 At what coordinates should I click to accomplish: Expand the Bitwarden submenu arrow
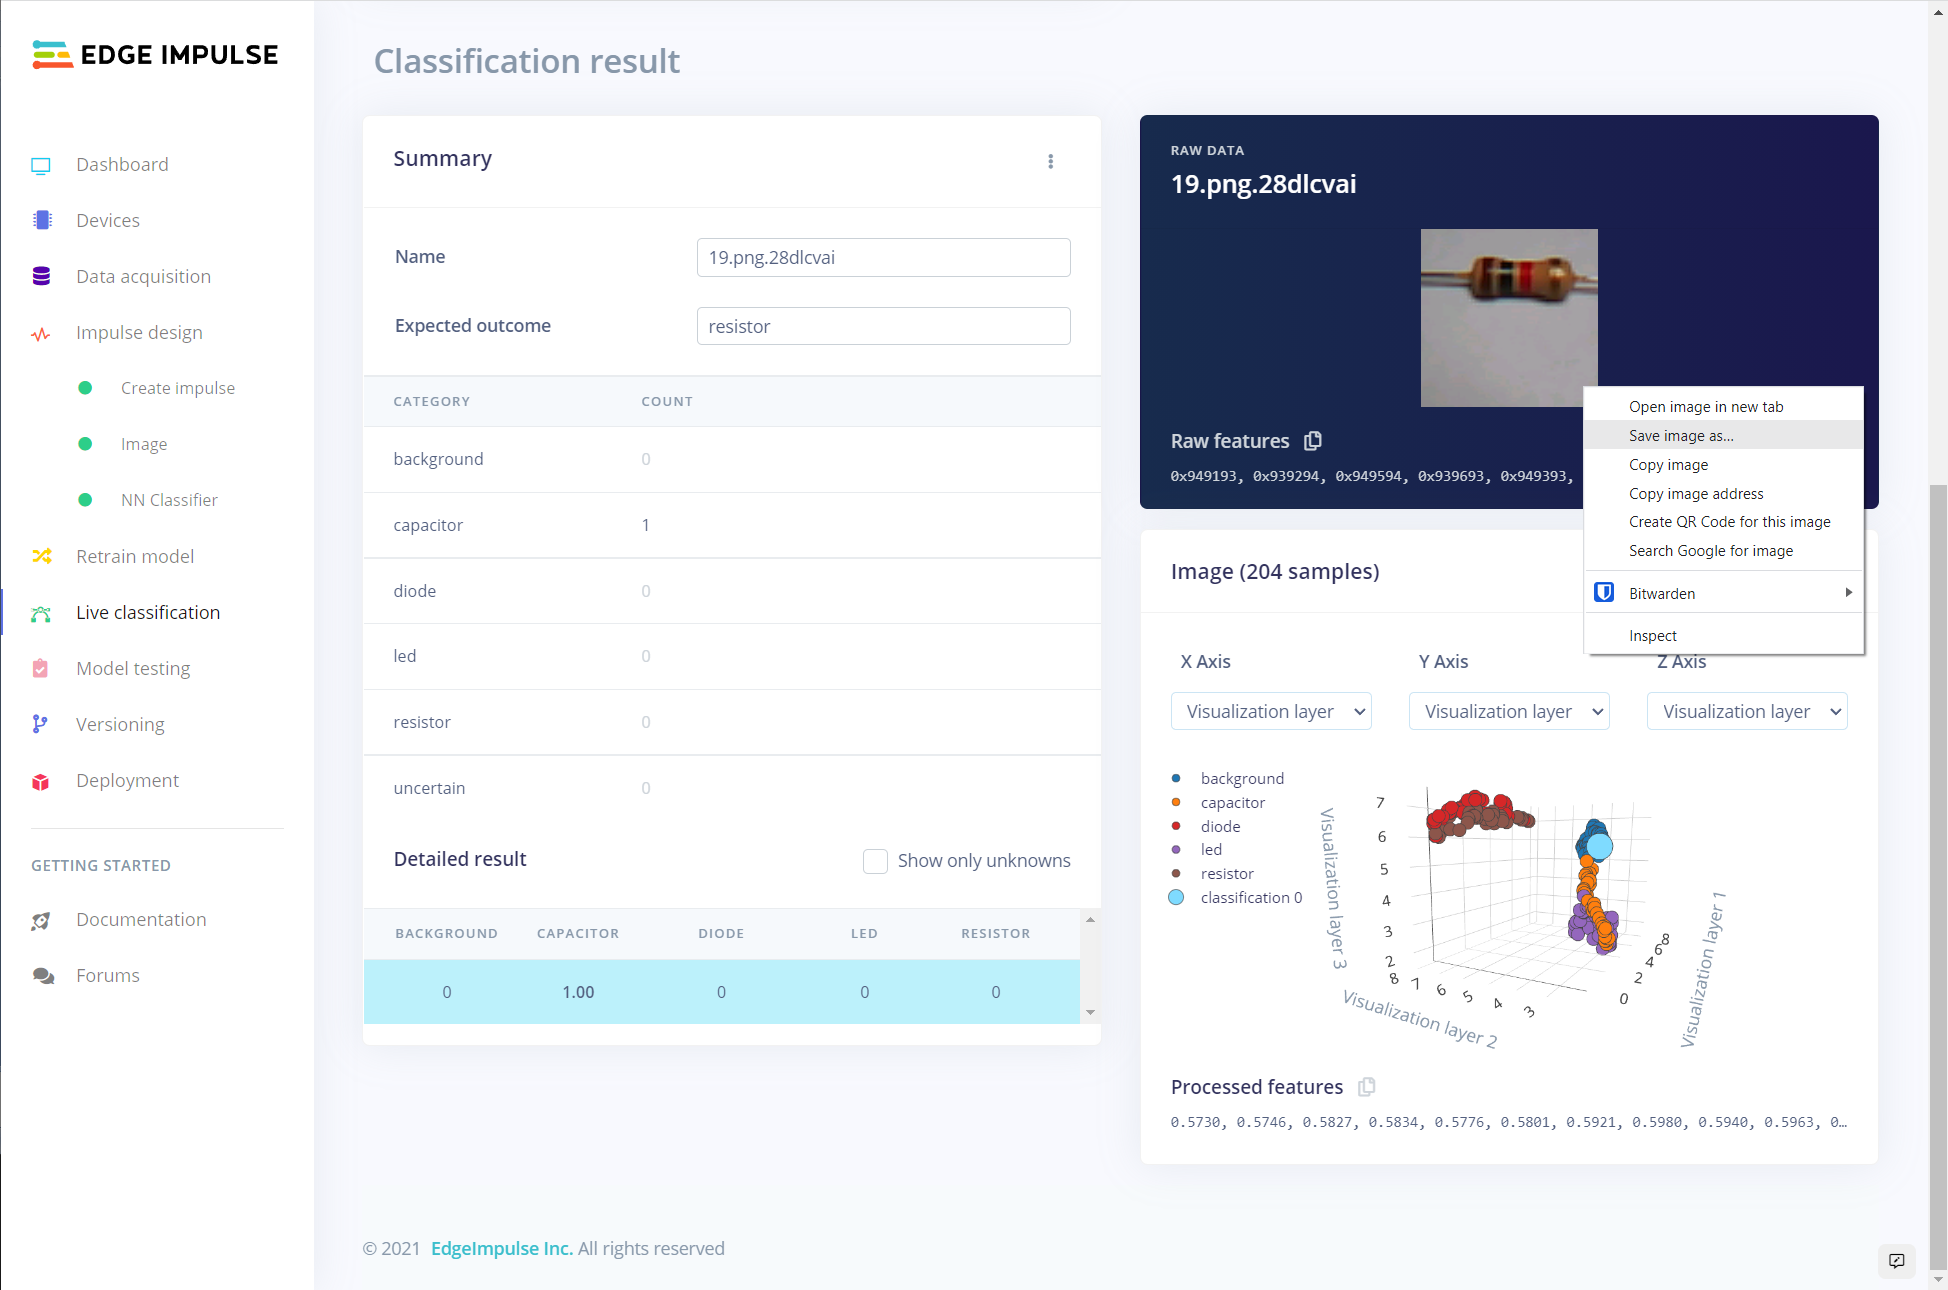pyautogui.click(x=1848, y=592)
